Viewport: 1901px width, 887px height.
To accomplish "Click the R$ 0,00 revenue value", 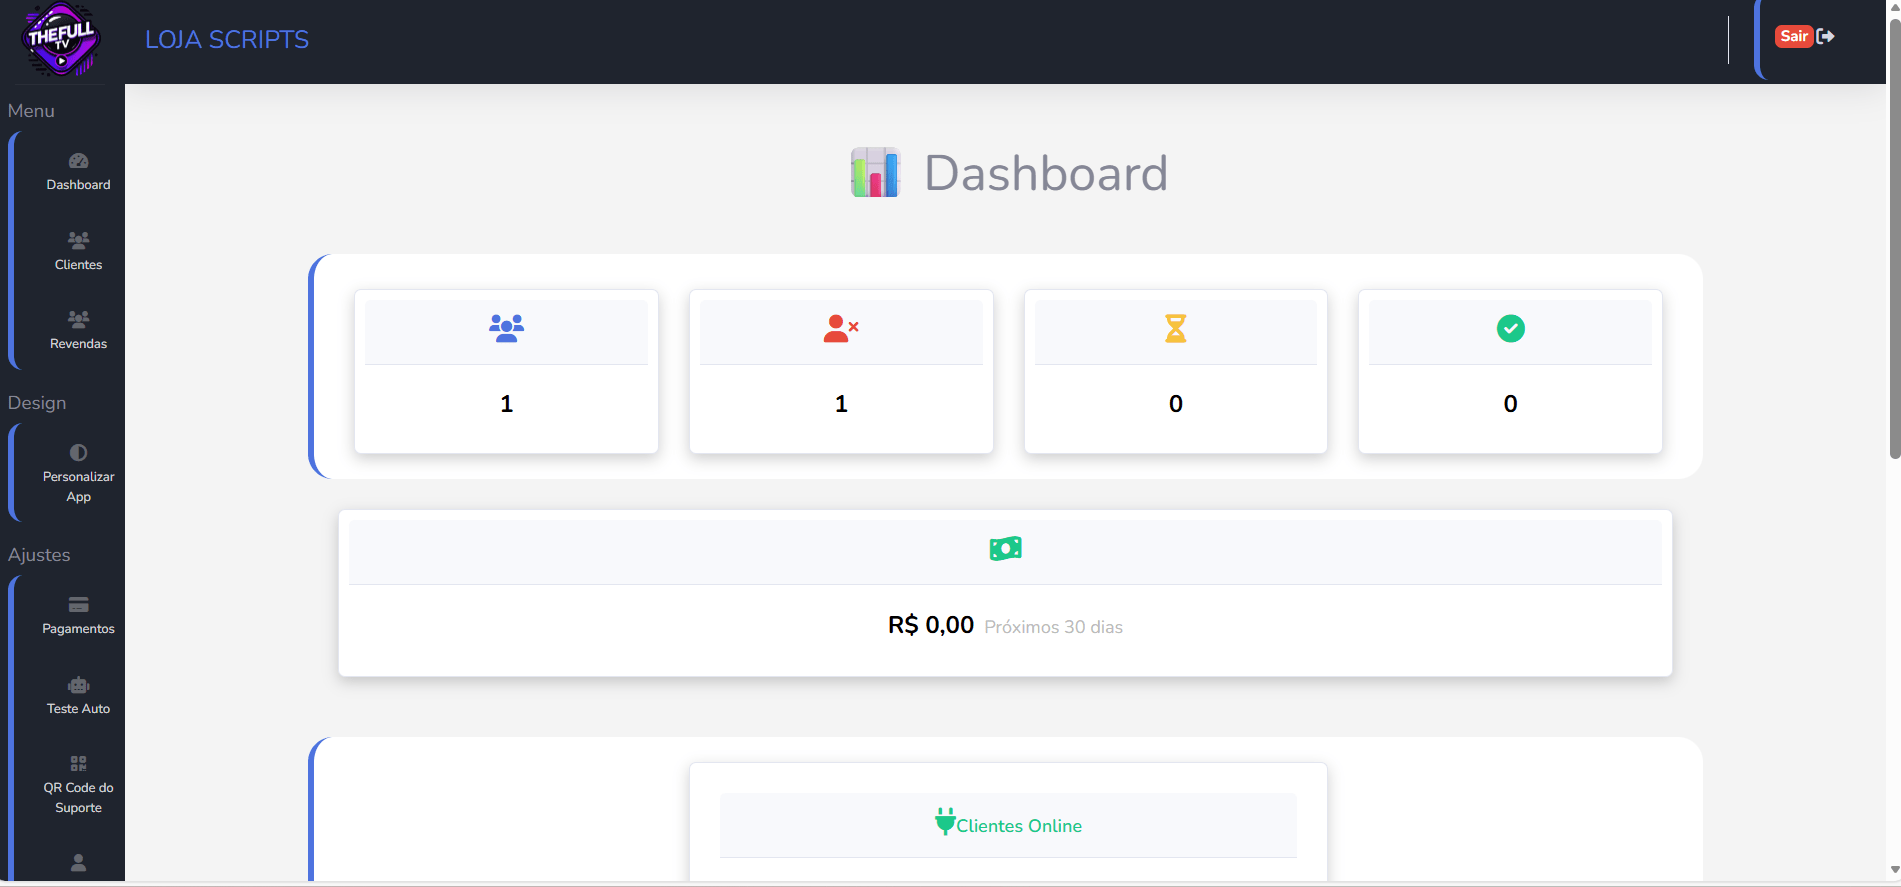I will (931, 625).
